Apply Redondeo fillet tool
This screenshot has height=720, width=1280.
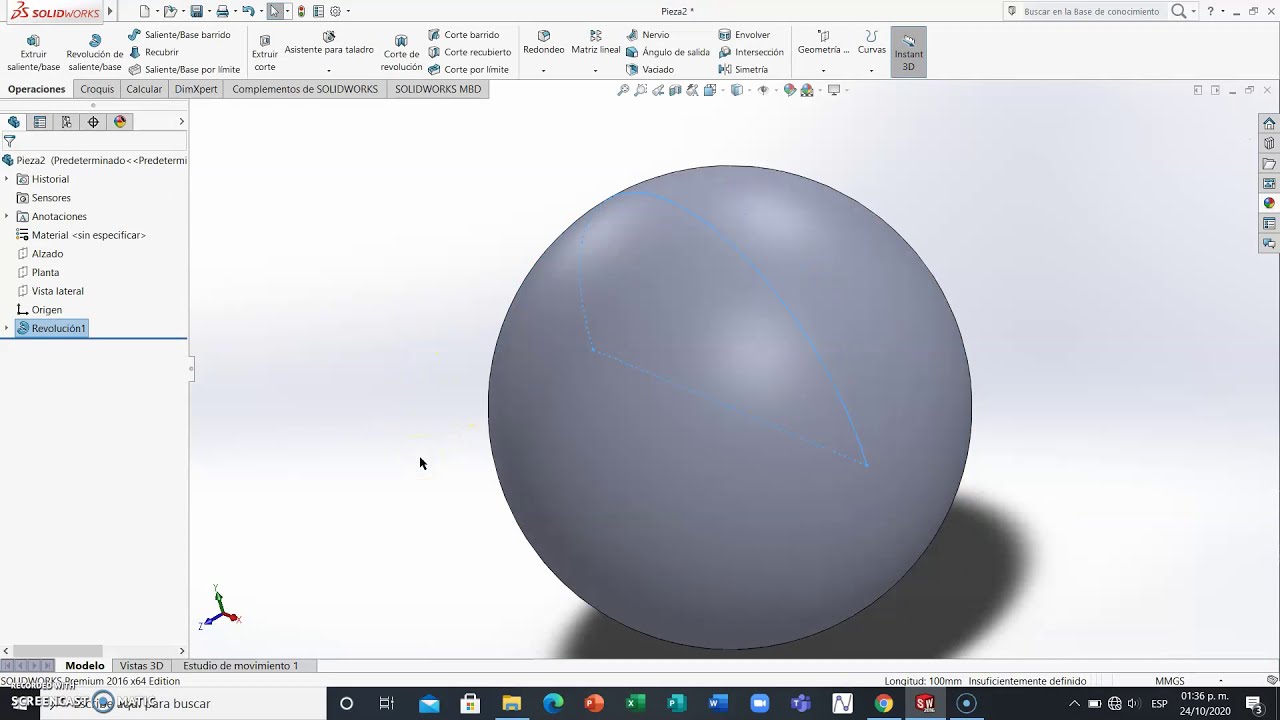tap(544, 43)
